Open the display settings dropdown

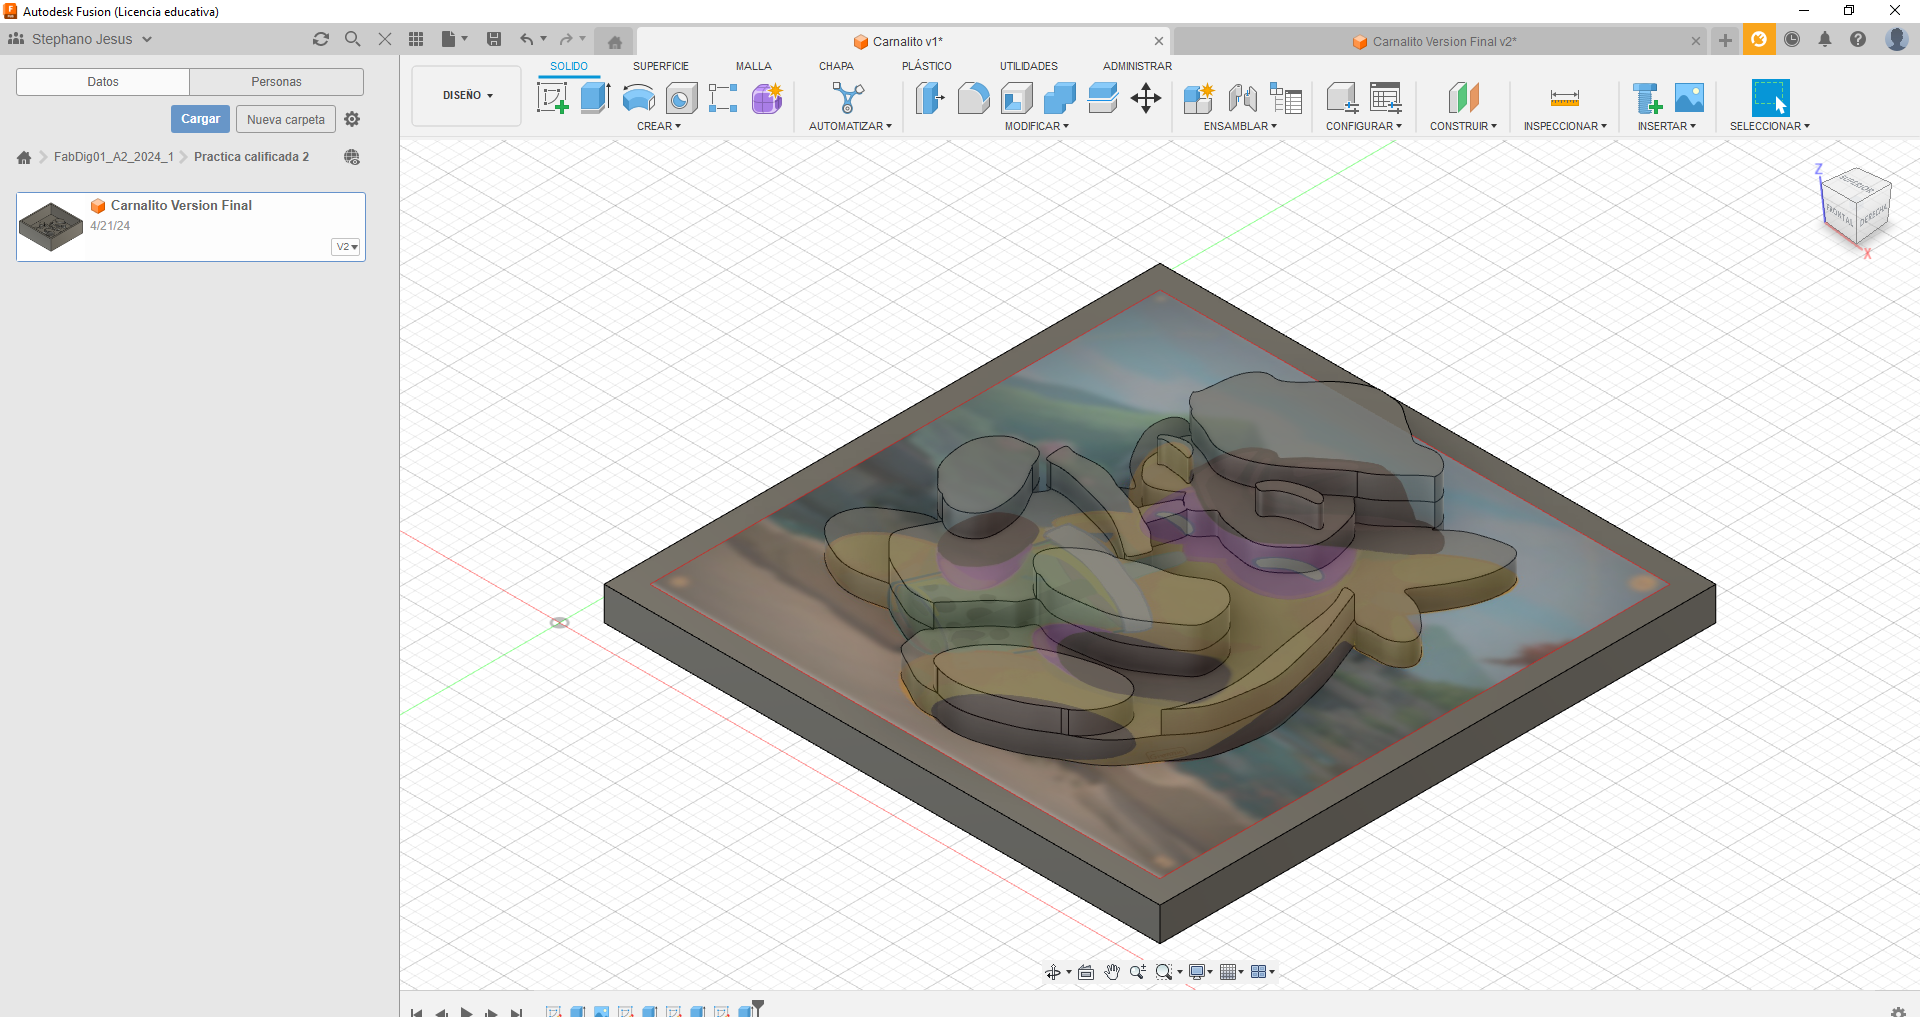(x=1200, y=972)
